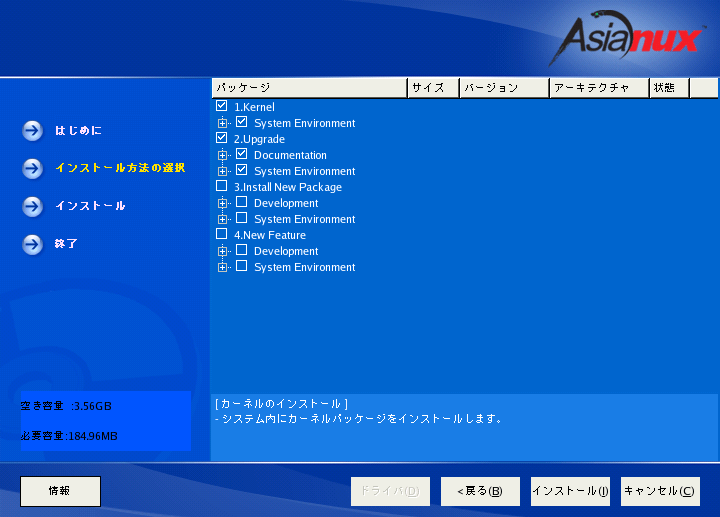Click the arrow icon beside 終了

[33, 244]
